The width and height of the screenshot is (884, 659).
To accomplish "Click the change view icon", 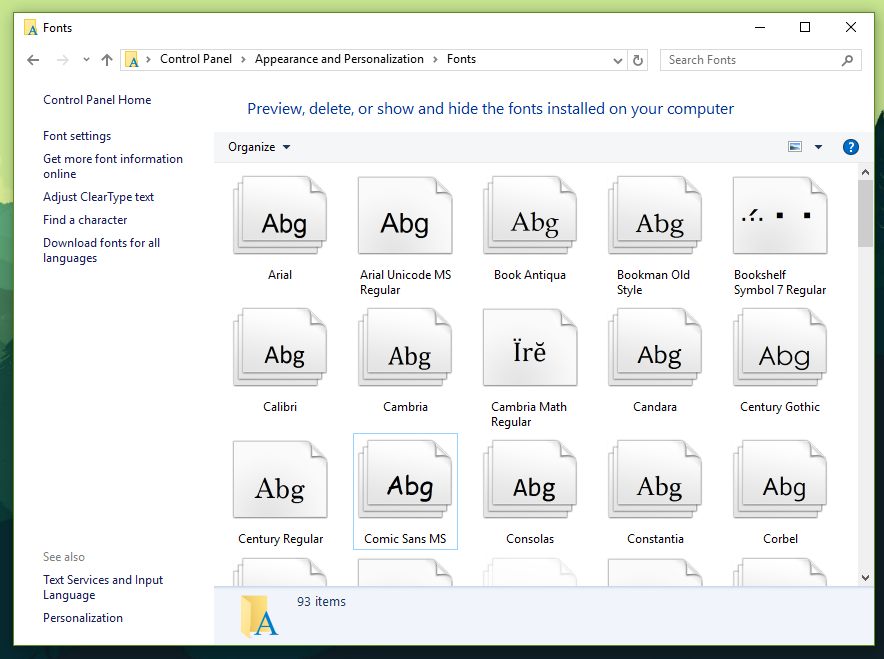I will point(795,147).
